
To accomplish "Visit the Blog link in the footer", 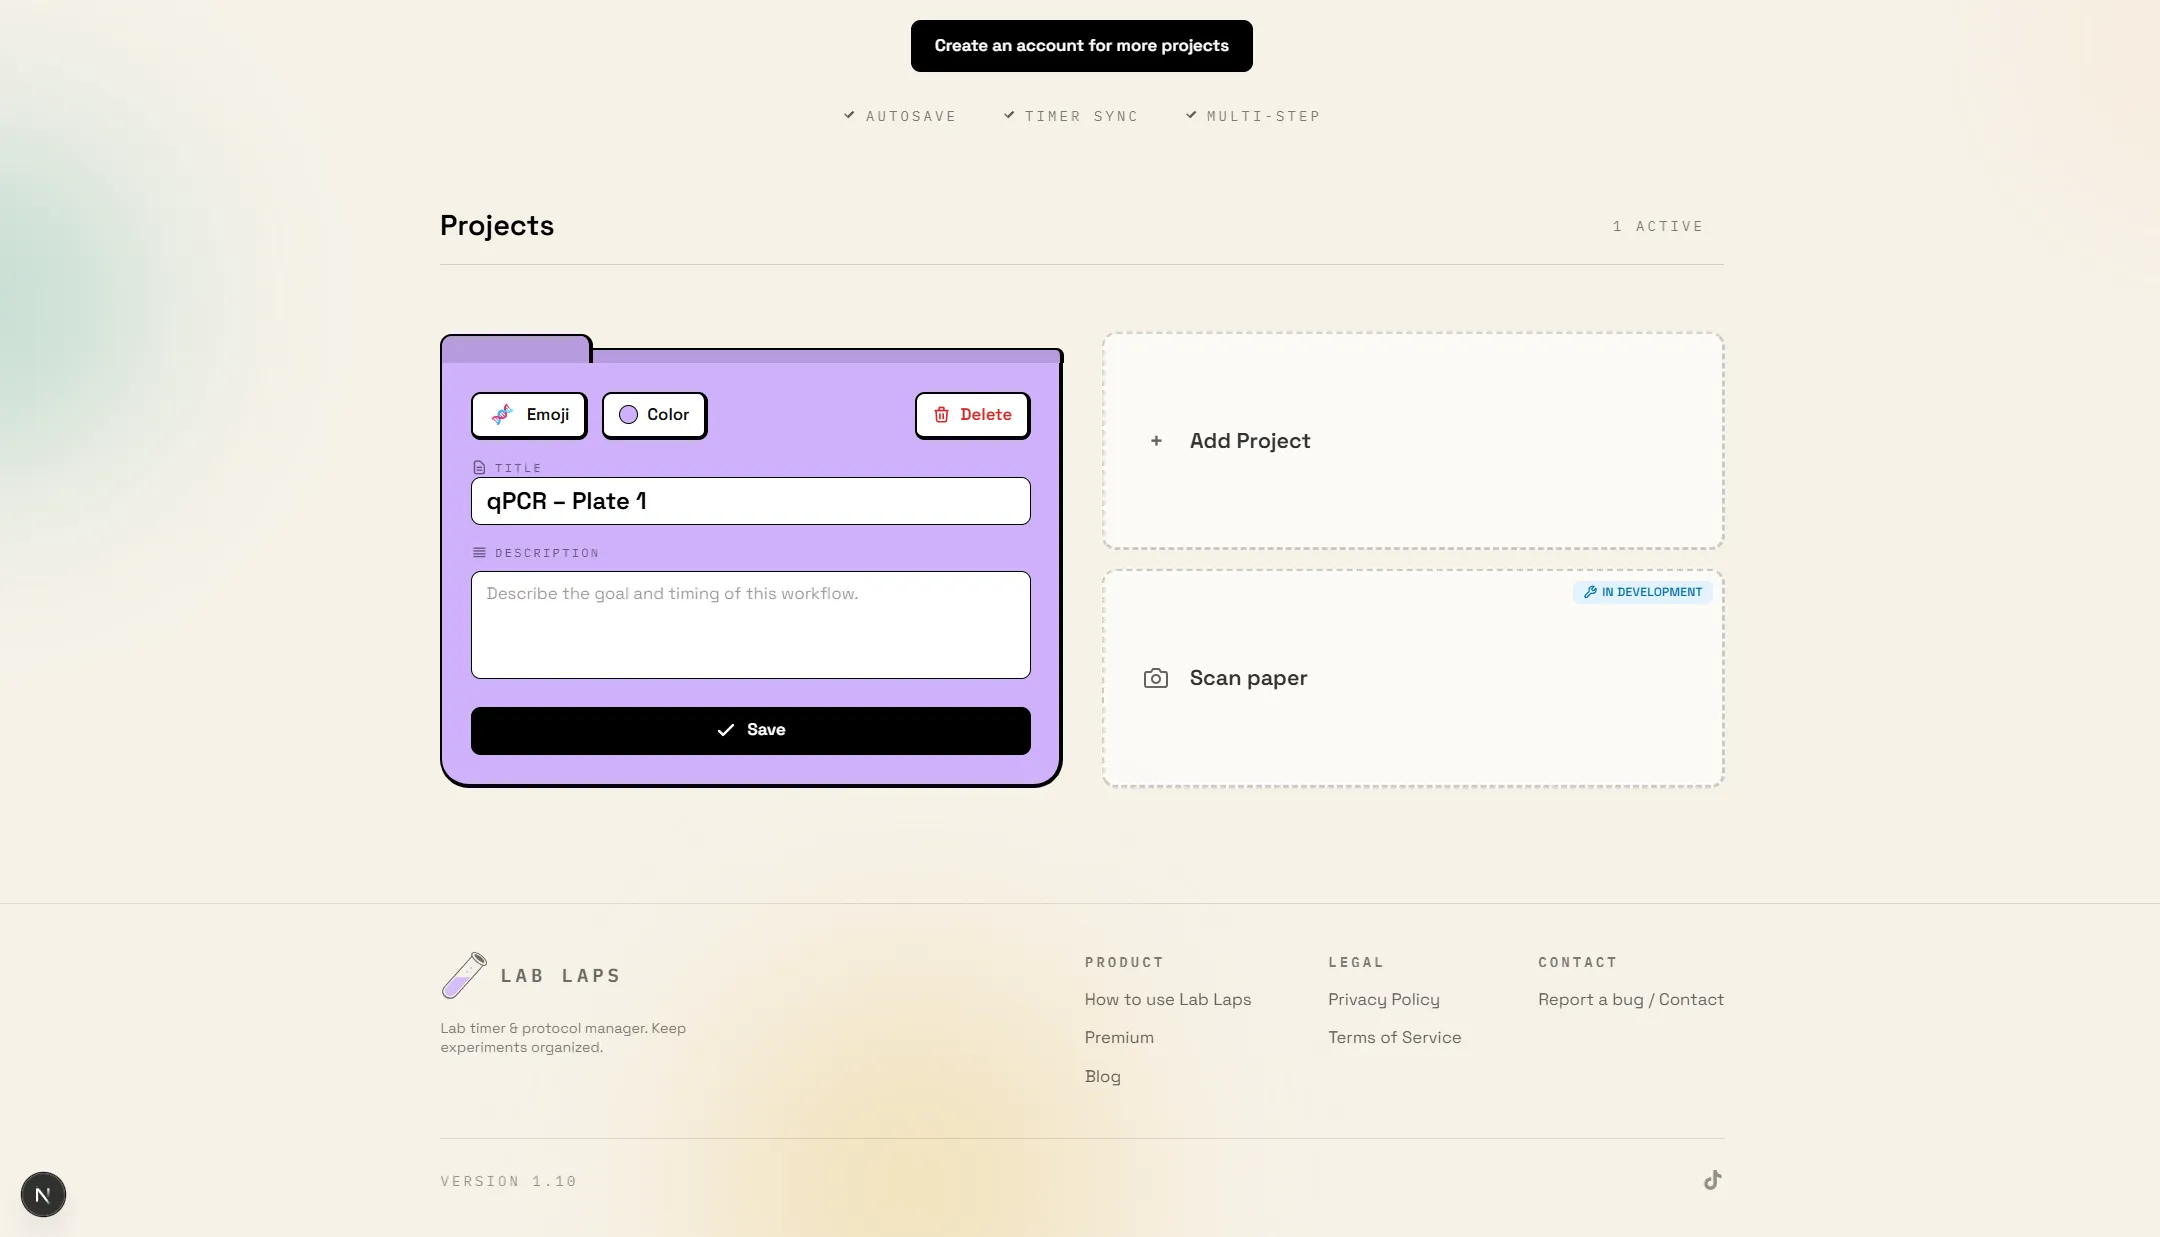I will [1102, 1076].
